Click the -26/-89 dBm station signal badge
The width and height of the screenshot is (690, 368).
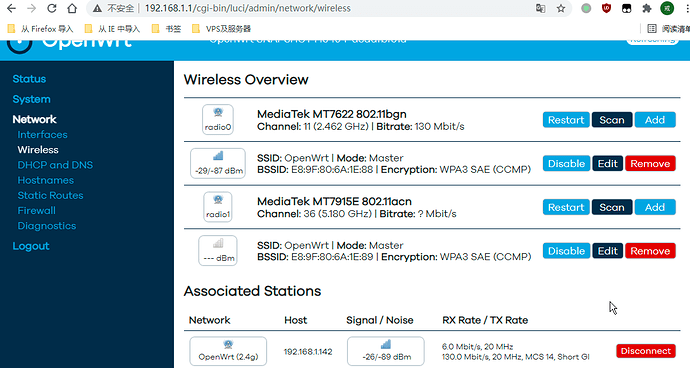click(x=385, y=351)
